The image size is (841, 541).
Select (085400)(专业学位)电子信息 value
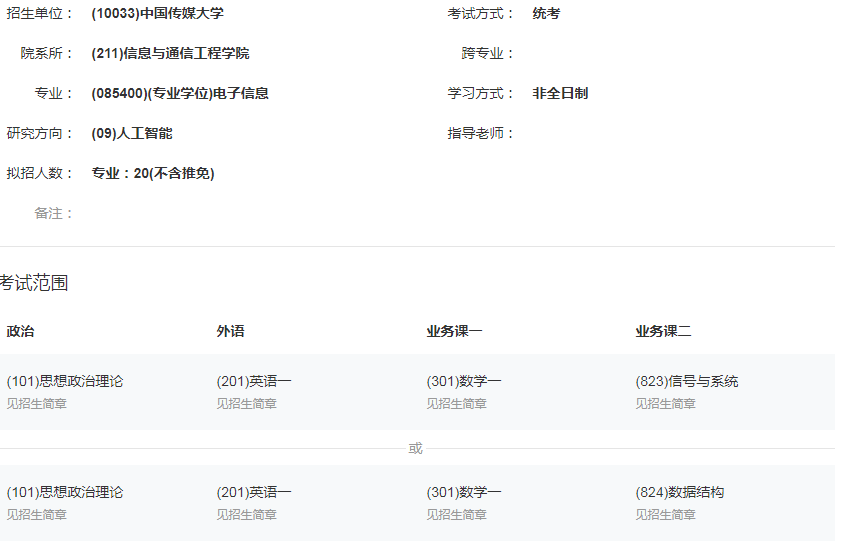click(180, 93)
